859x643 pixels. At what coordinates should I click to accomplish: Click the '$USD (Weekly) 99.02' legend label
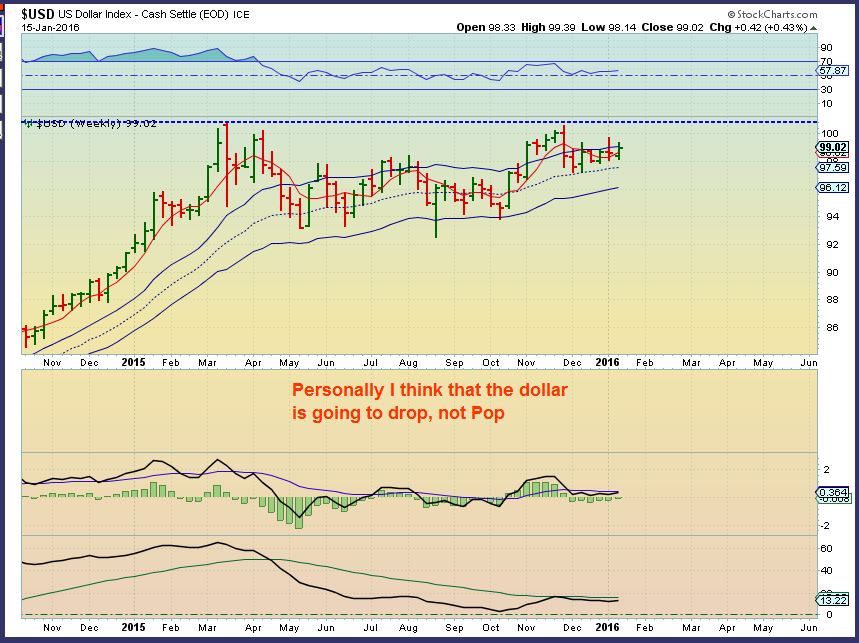click(91, 124)
